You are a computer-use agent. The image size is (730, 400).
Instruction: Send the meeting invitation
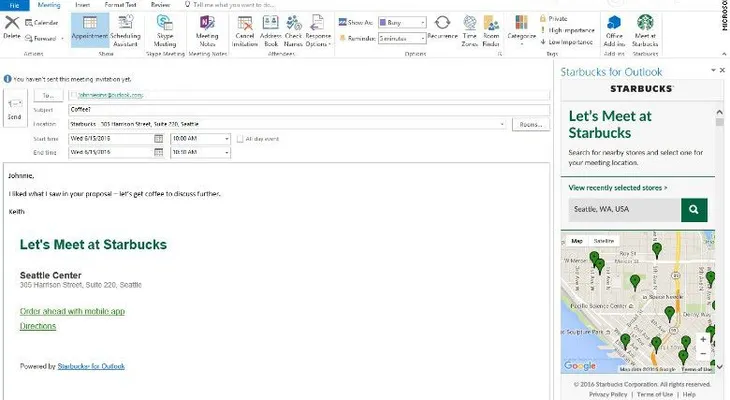click(15, 110)
